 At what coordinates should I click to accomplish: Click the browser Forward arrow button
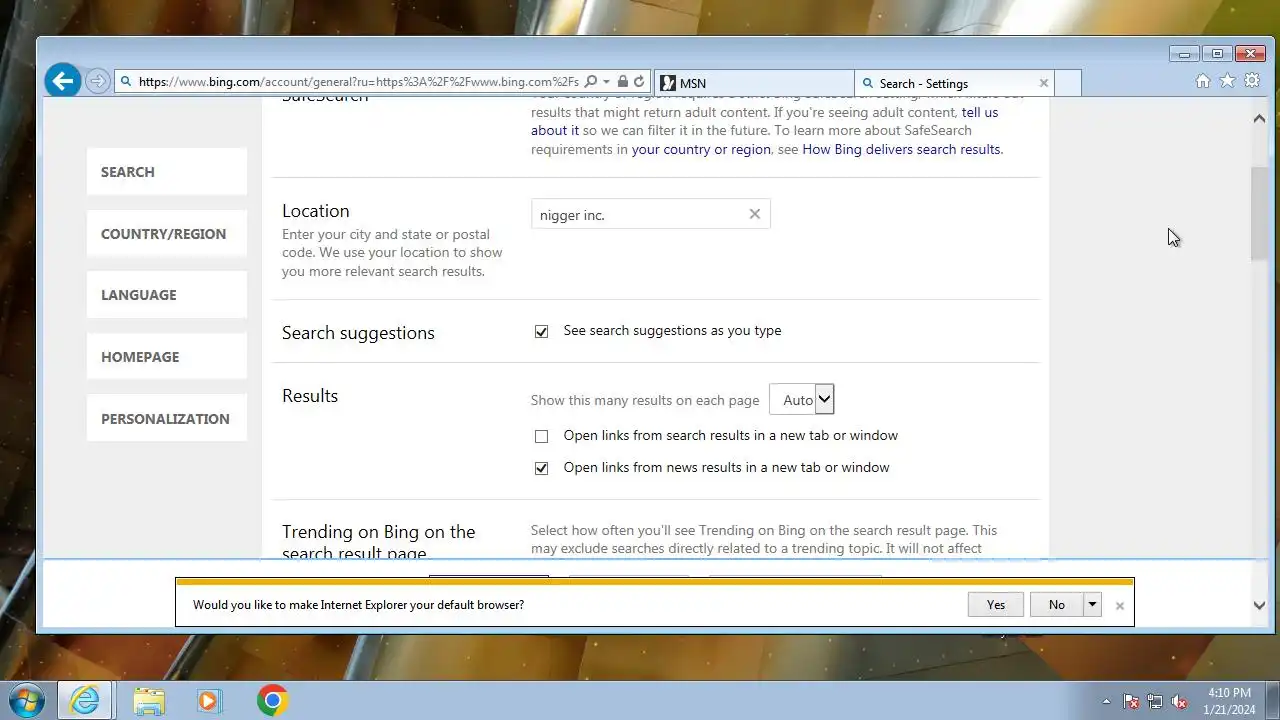(x=97, y=82)
